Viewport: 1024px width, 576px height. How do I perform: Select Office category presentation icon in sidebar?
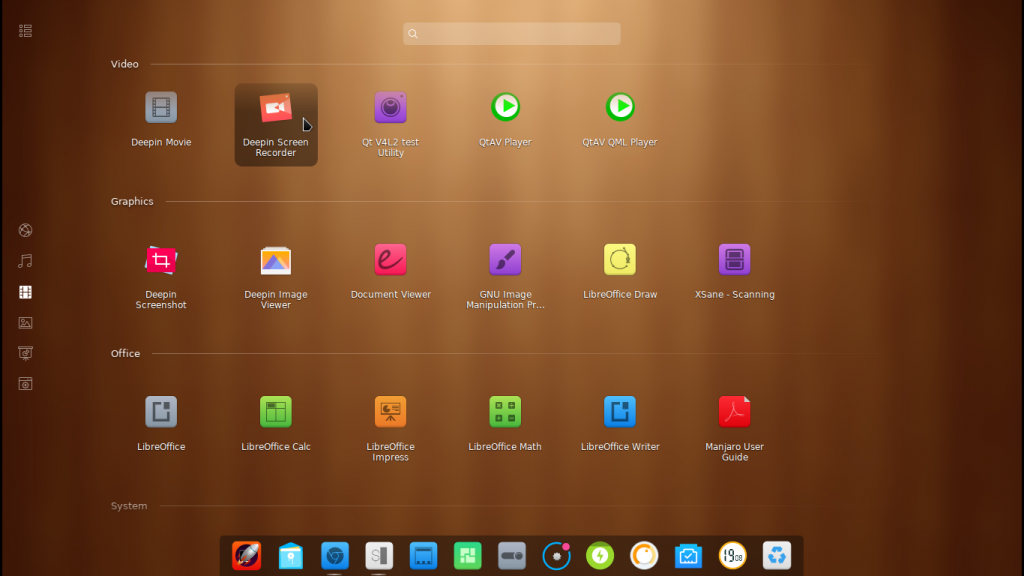[x=26, y=353]
